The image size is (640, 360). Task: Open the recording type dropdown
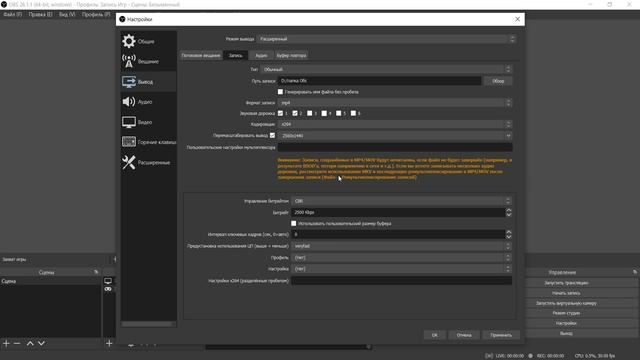[386, 69]
